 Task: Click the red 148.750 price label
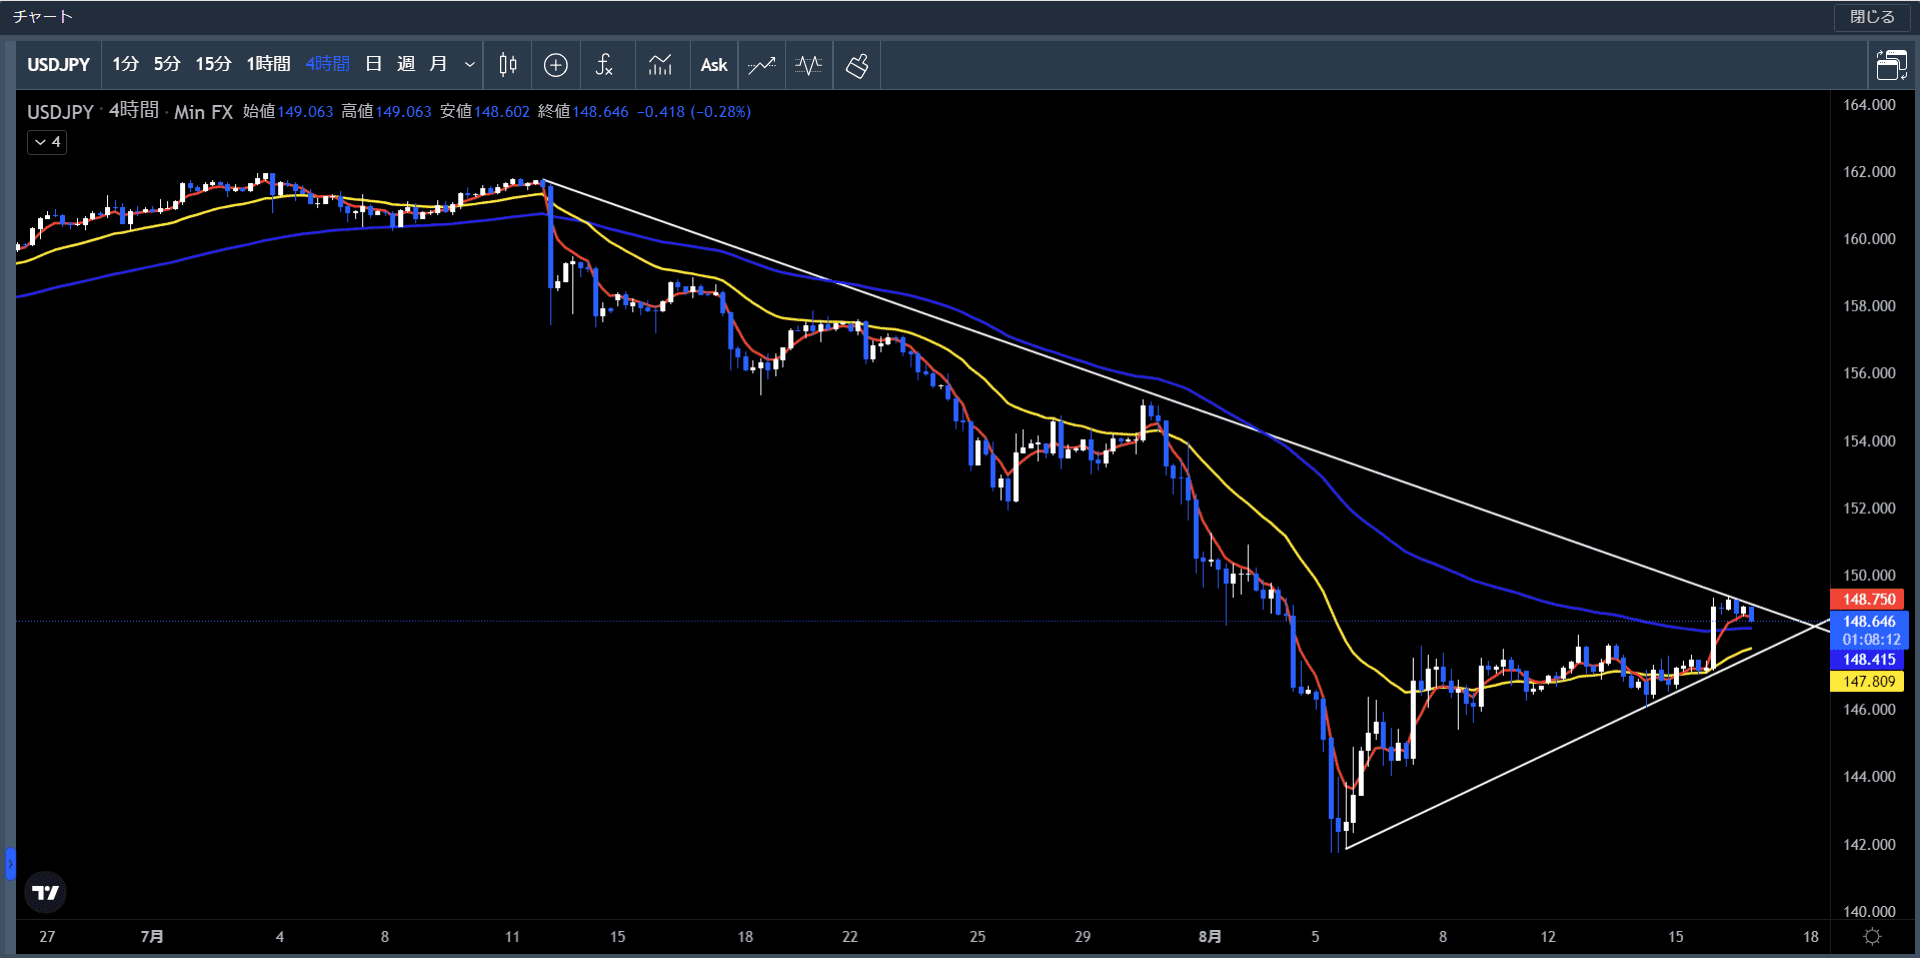pos(1869,599)
